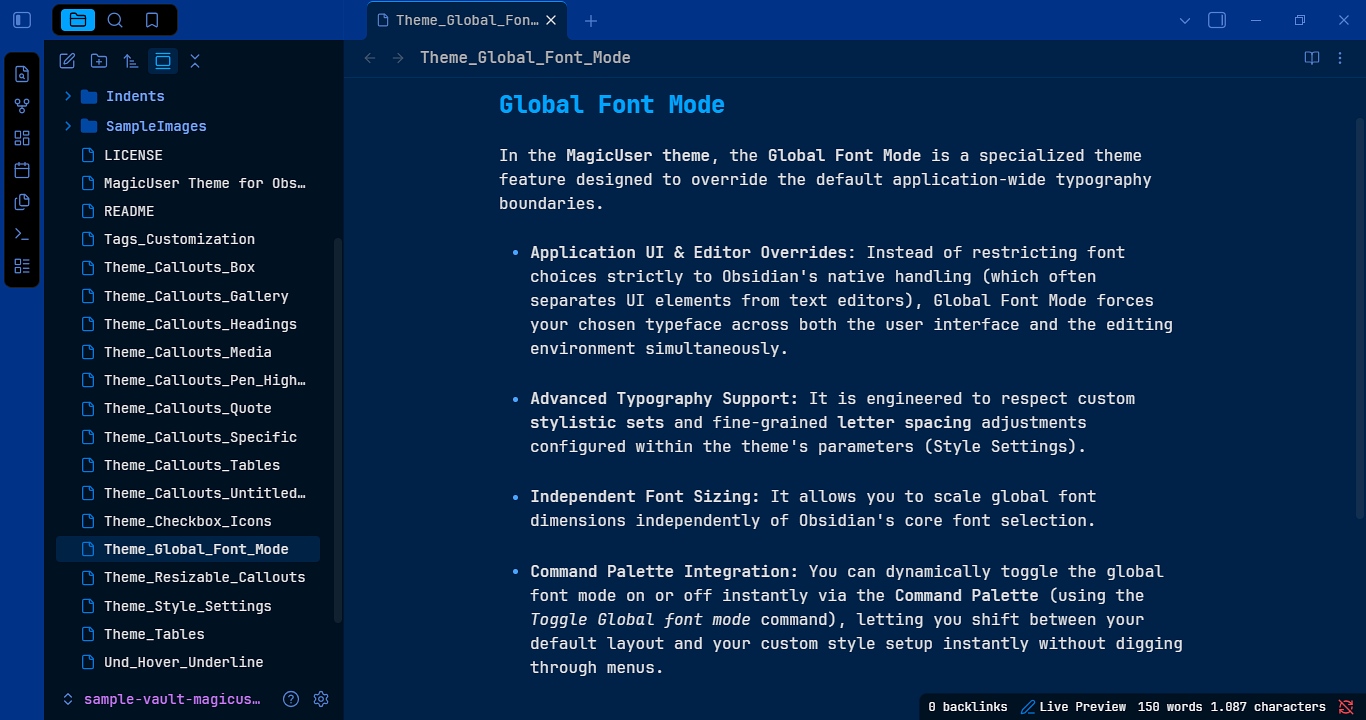This screenshot has height=720, width=1366.
Task: Navigate forward in note history
Action: tap(398, 58)
